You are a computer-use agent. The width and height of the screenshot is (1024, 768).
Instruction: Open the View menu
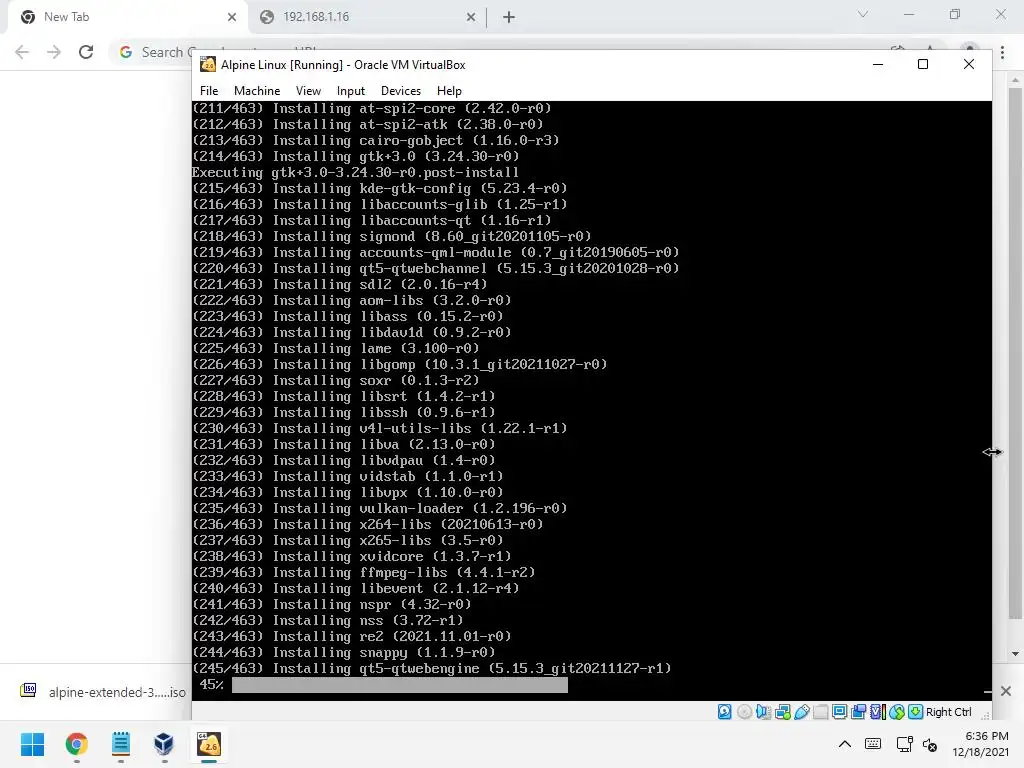(x=308, y=91)
